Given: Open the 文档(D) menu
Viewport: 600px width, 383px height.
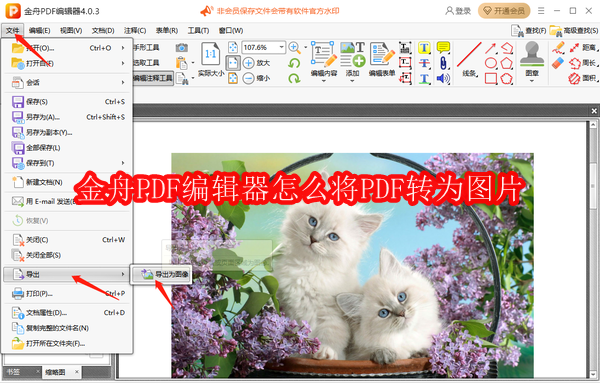Looking at the screenshot, I should [103, 31].
